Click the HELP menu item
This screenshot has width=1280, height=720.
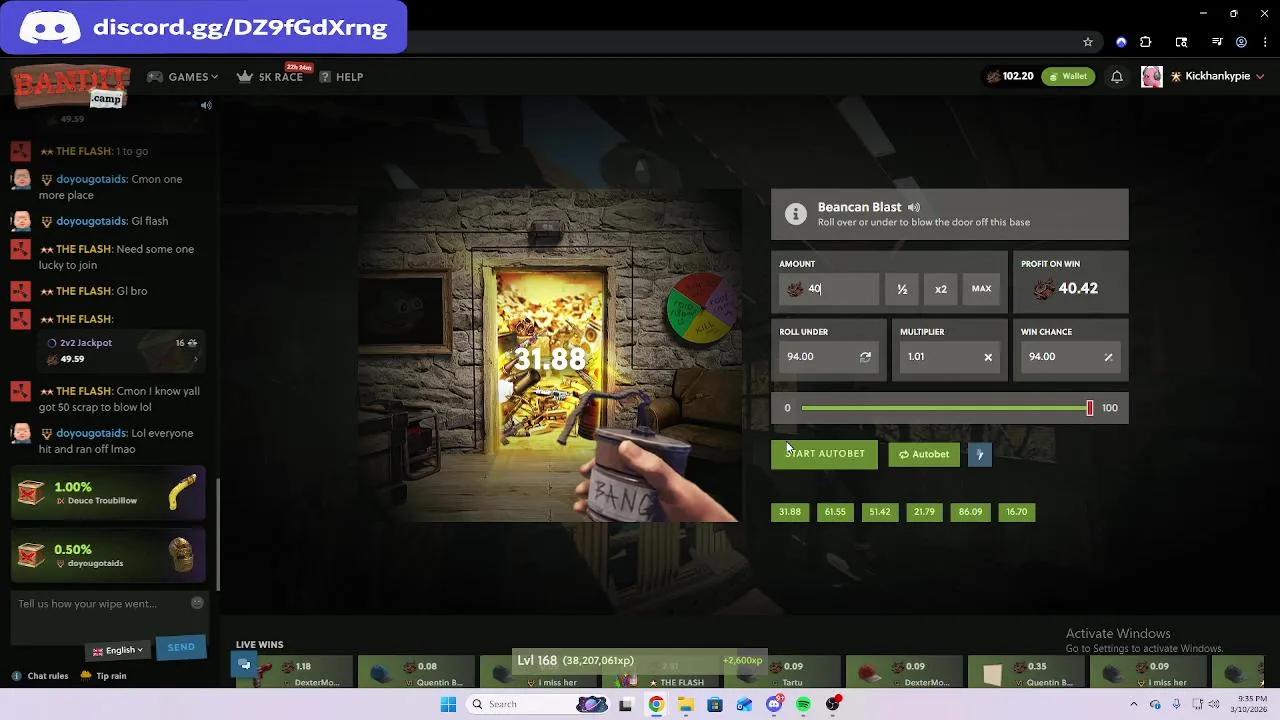[349, 76]
